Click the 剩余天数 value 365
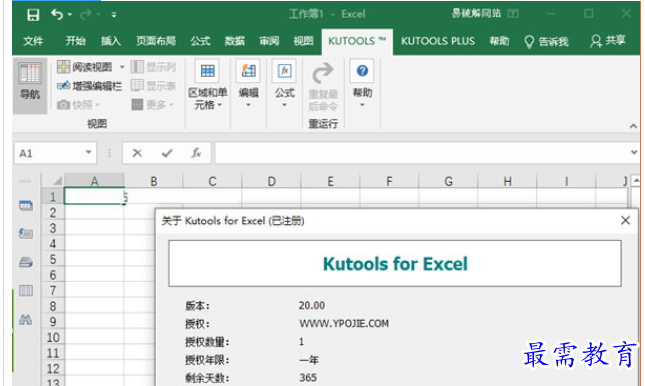Viewport: 645px width, 386px height. tap(308, 377)
